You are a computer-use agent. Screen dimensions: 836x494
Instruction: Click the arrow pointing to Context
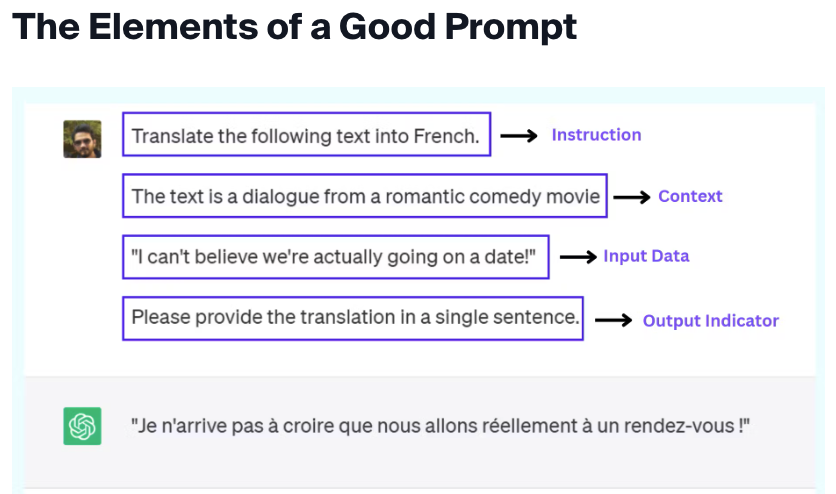click(632, 197)
